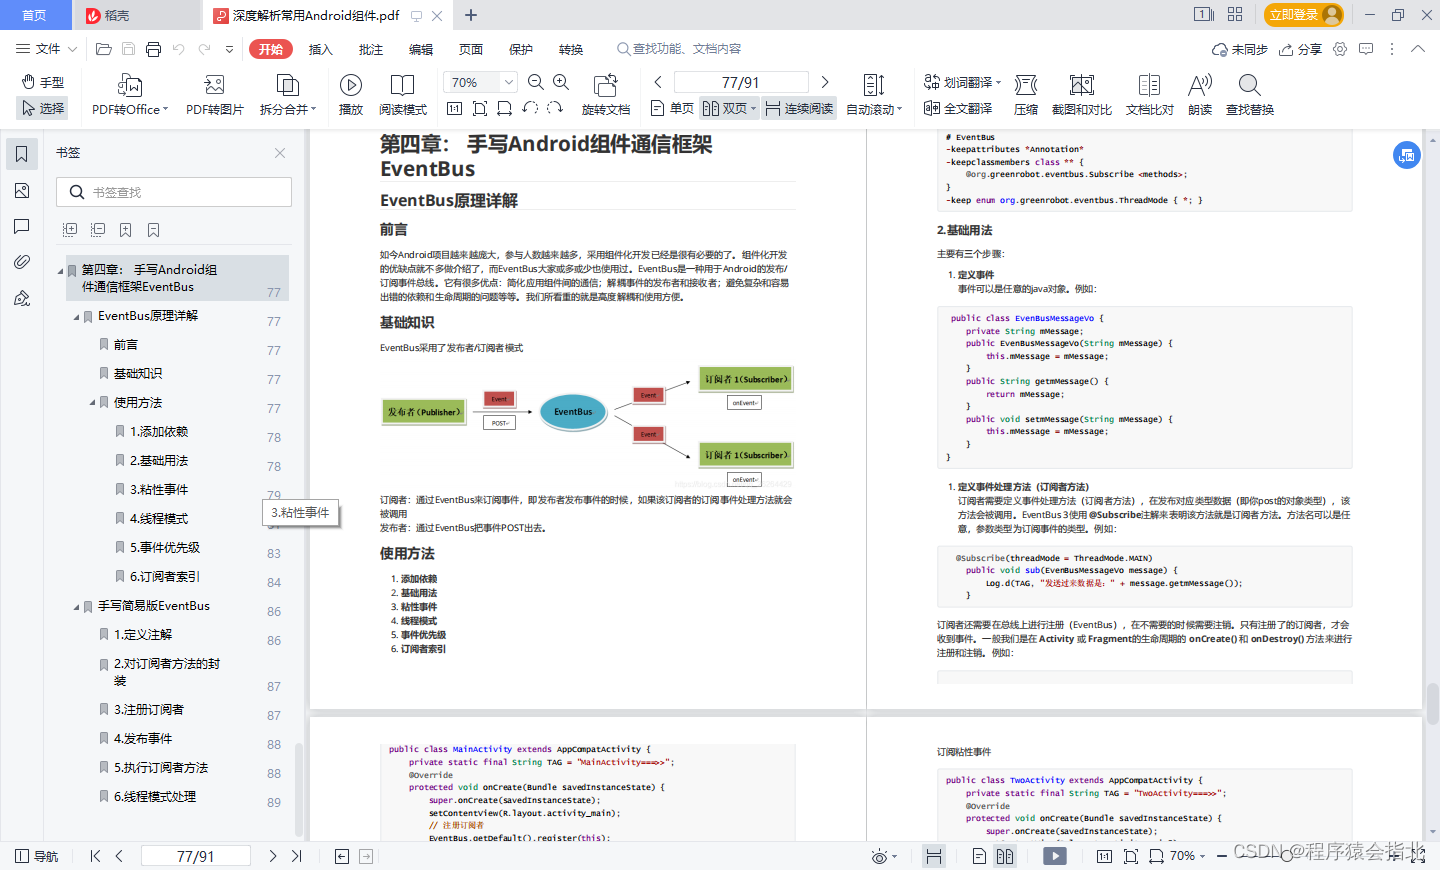The image size is (1440, 870).
Task: Toggle 双页 two-page view
Action: [x=729, y=108]
